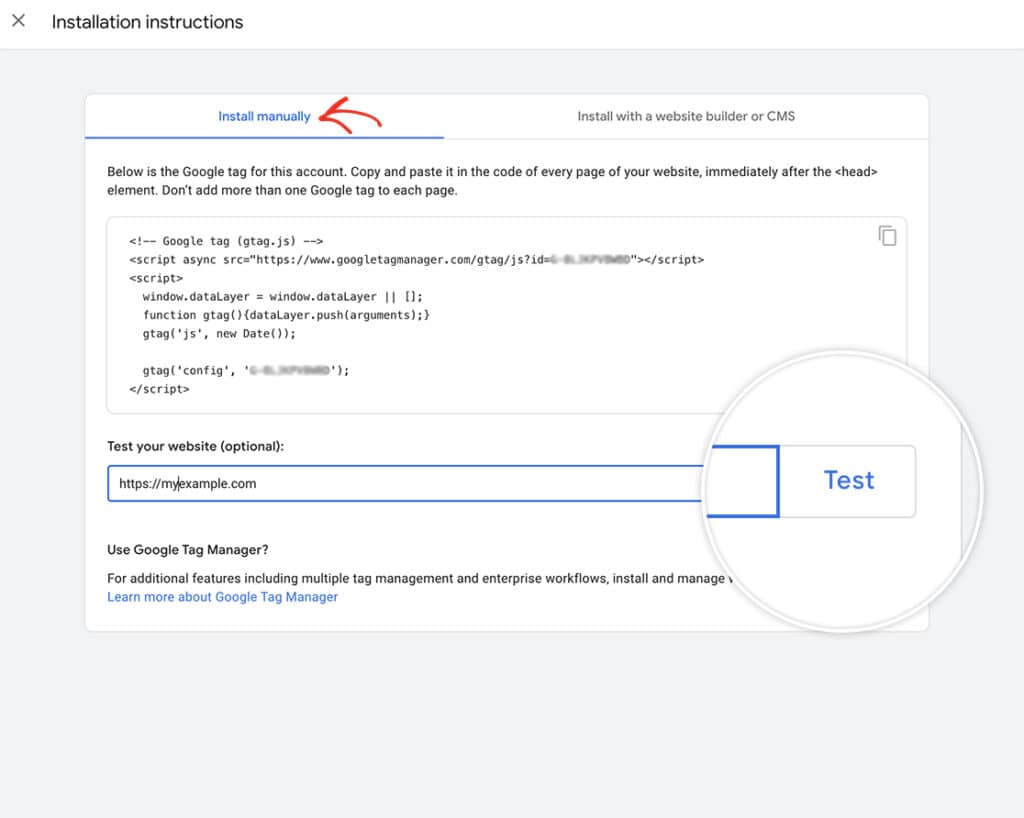Switch to the Install manually tab
Viewport: 1024px width, 818px height.
[x=264, y=116]
